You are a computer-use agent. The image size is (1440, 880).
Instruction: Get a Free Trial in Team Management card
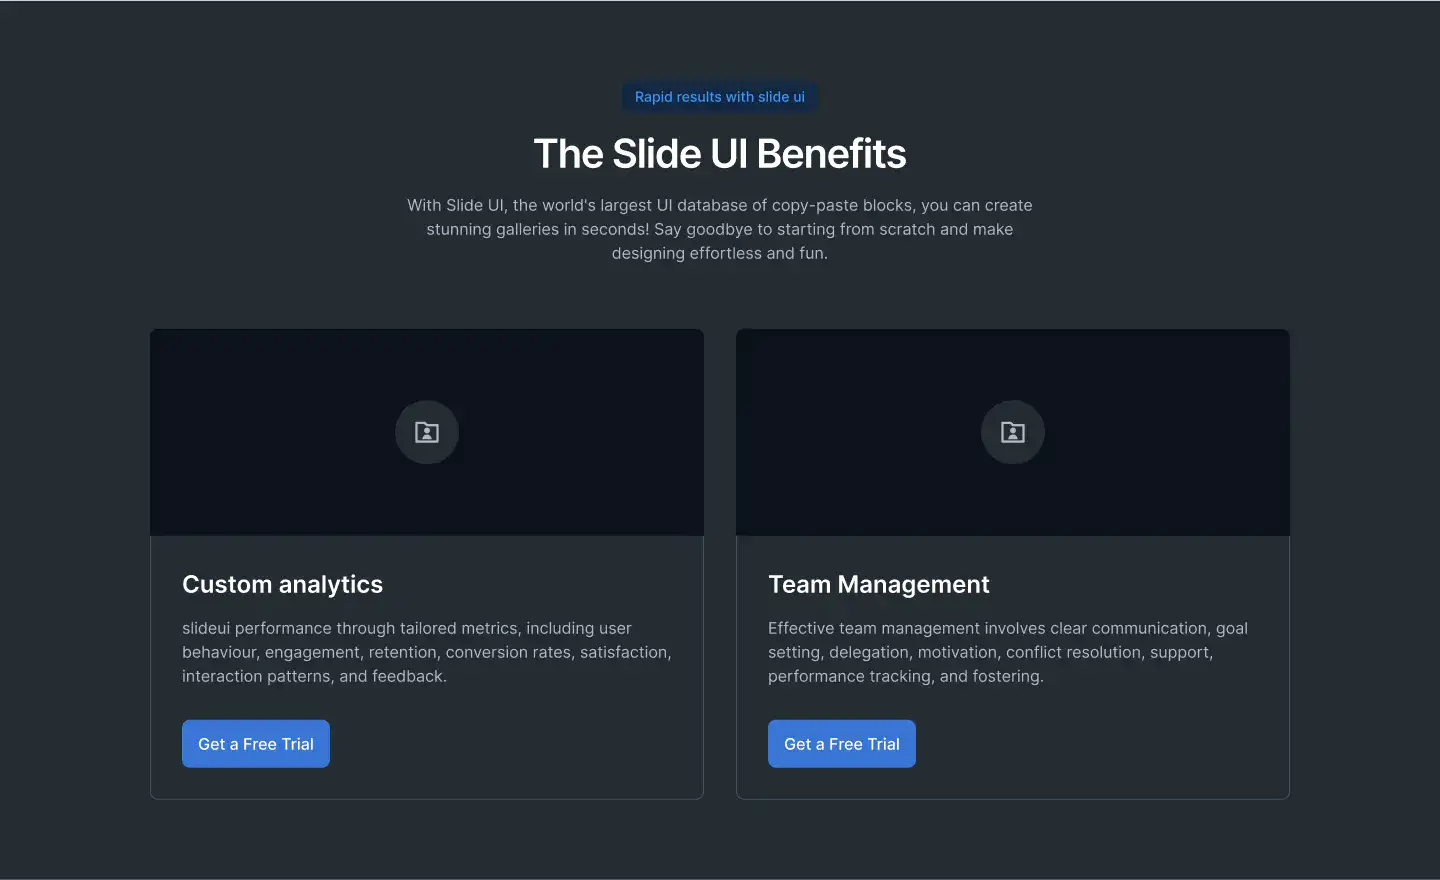(x=842, y=744)
